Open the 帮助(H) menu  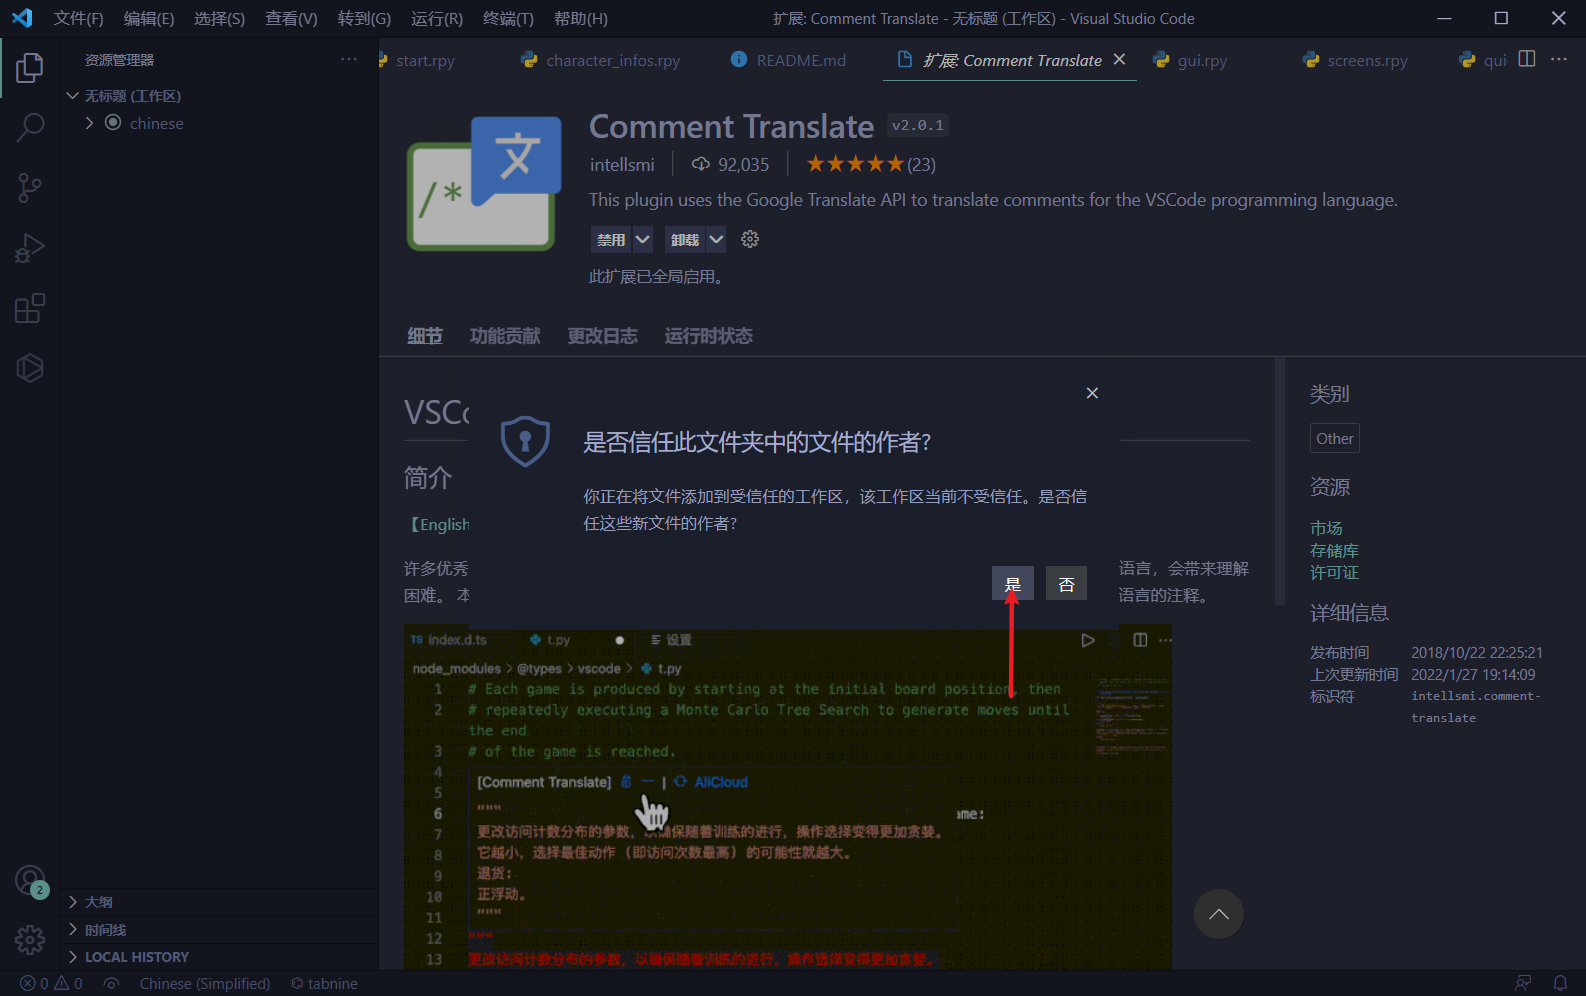click(581, 18)
